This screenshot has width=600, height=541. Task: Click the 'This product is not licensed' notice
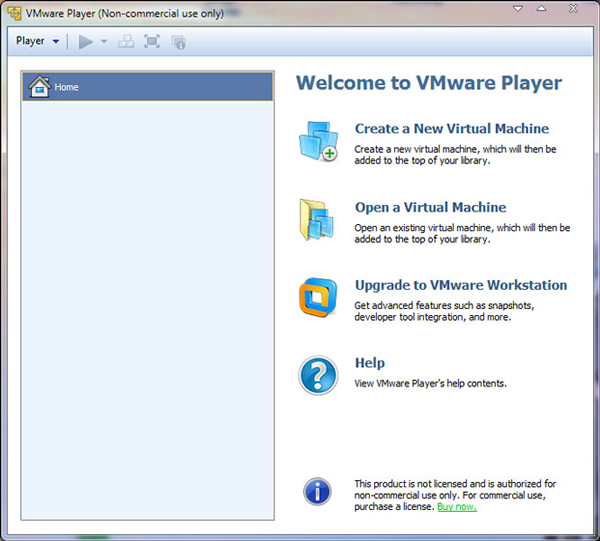coord(455,495)
